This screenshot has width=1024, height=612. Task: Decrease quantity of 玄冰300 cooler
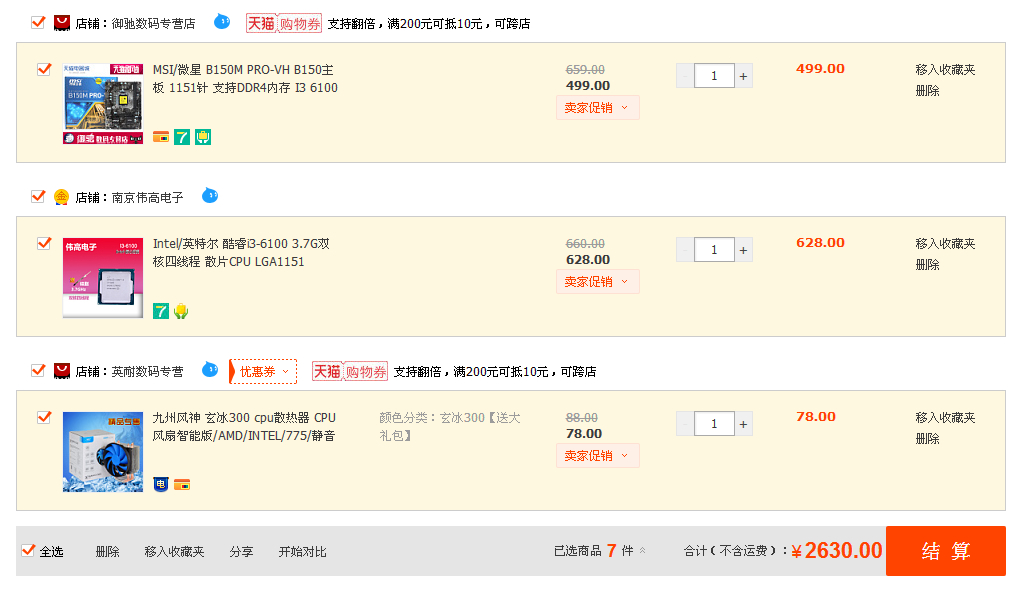pyautogui.click(x=685, y=424)
